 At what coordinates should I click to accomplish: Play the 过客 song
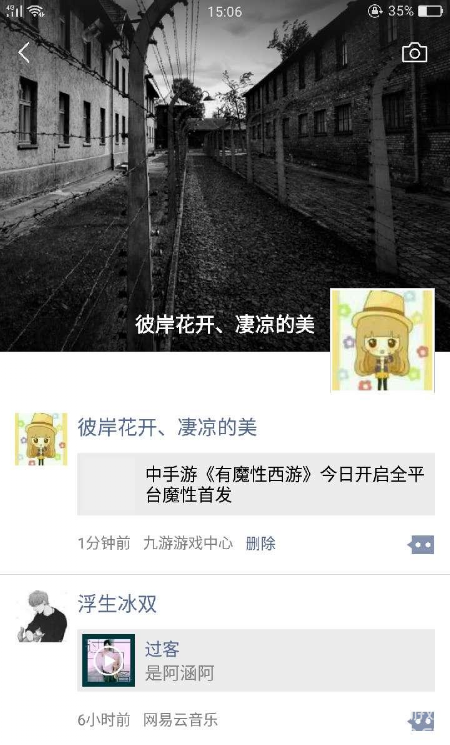[108, 660]
